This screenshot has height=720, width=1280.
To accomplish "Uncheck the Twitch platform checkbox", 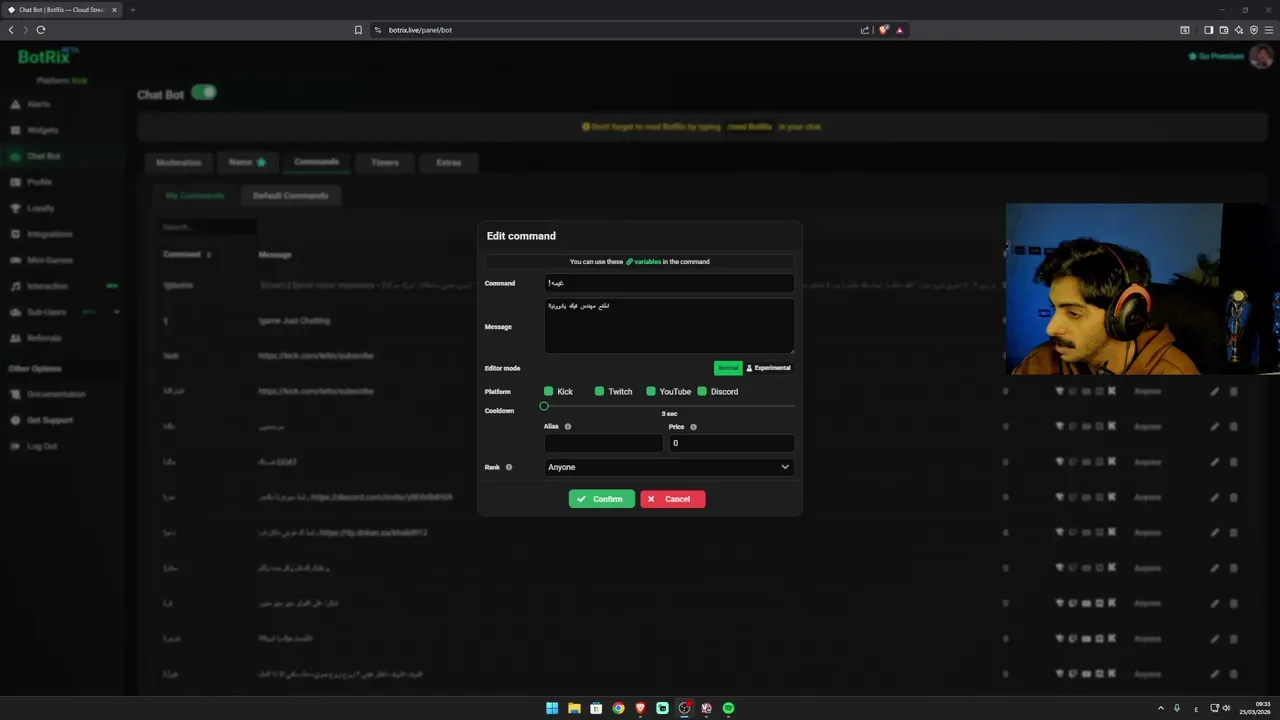I will (599, 391).
